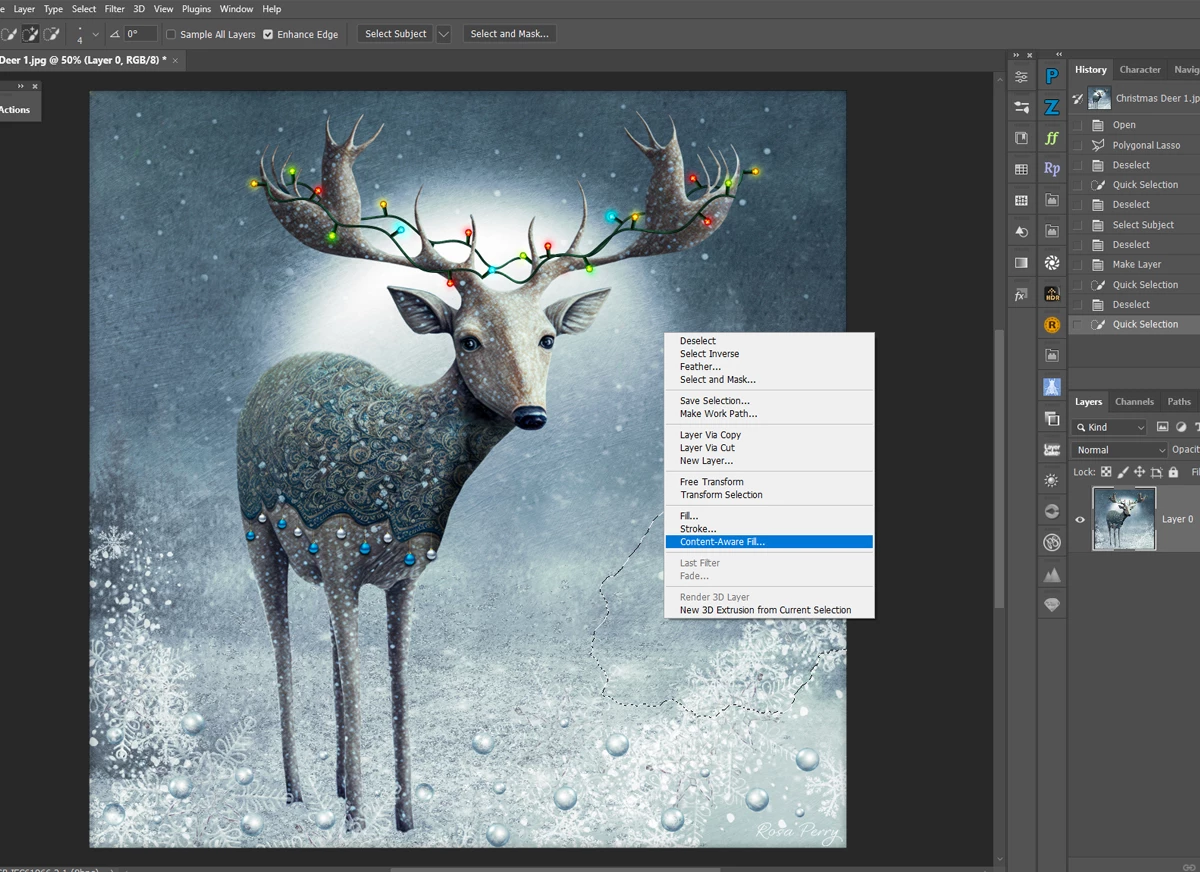Select the Add to selection brush mode
The image size is (1200, 872).
click(x=31, y=34)
